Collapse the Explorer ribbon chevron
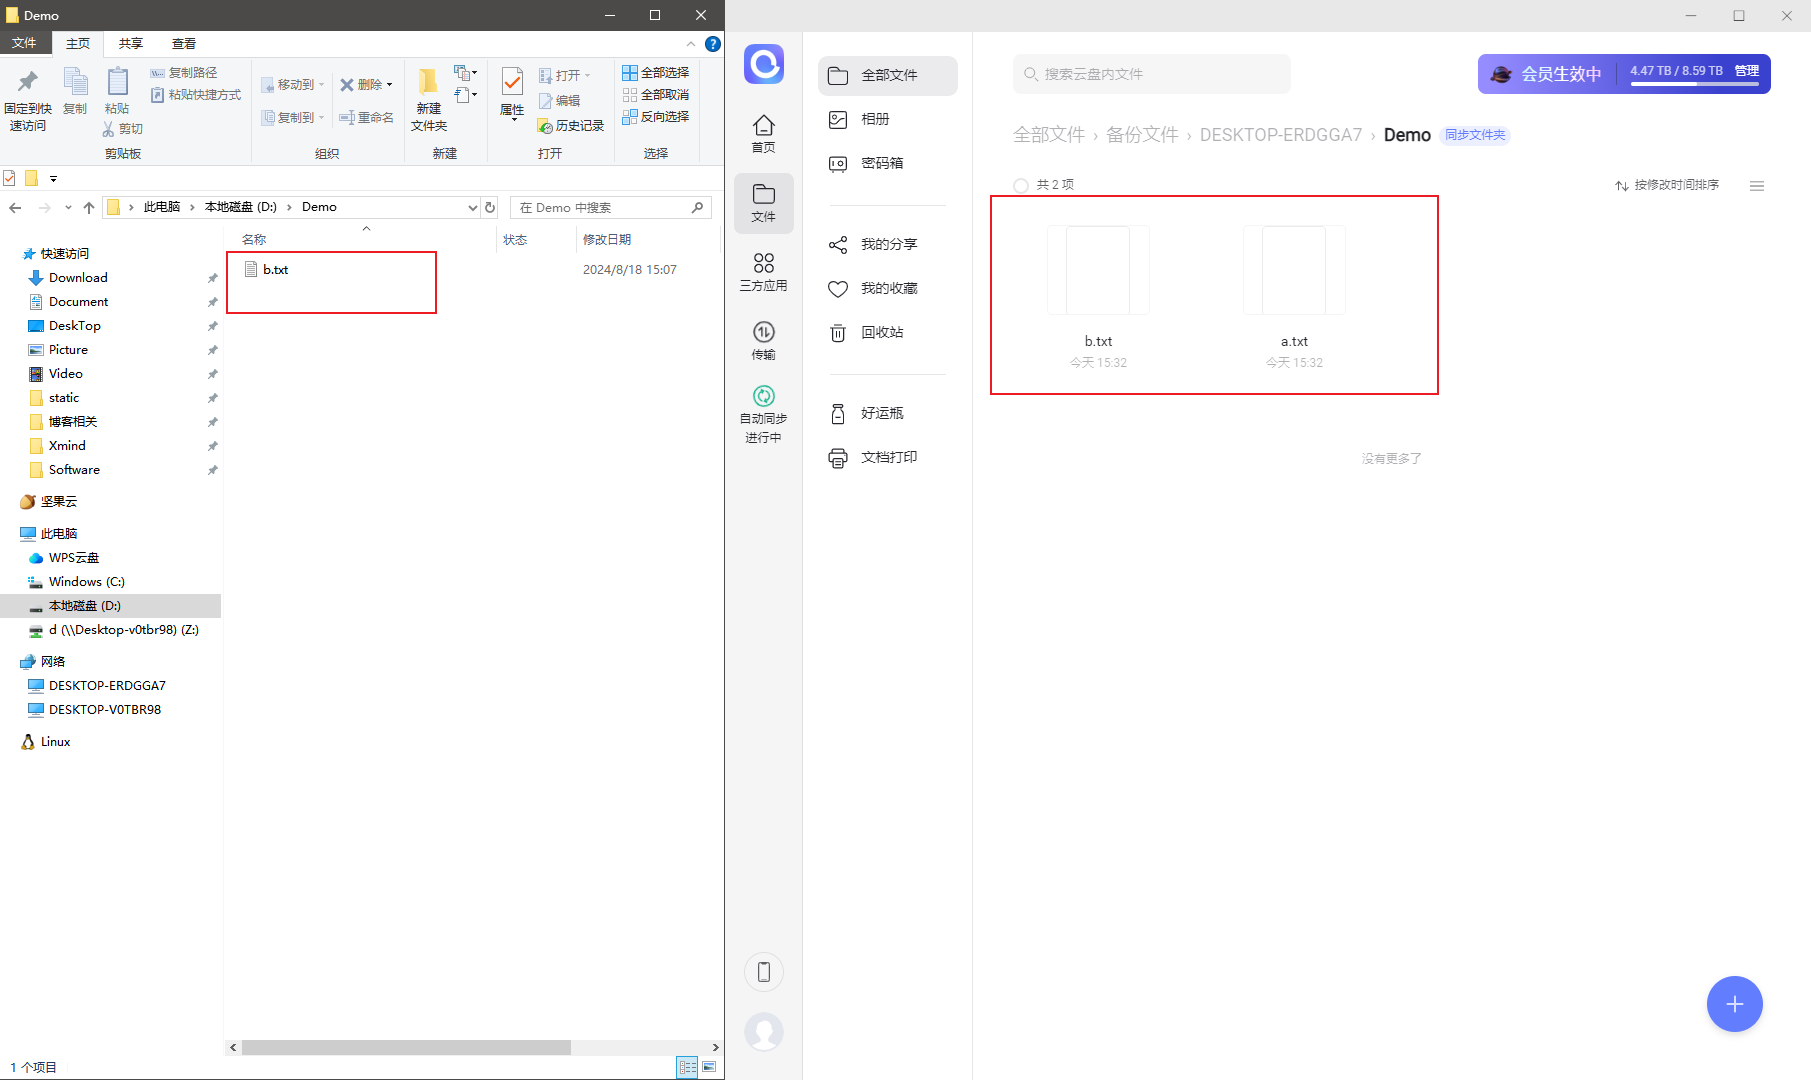Viewport: 1811px width, 1080px height. point(691,44)
